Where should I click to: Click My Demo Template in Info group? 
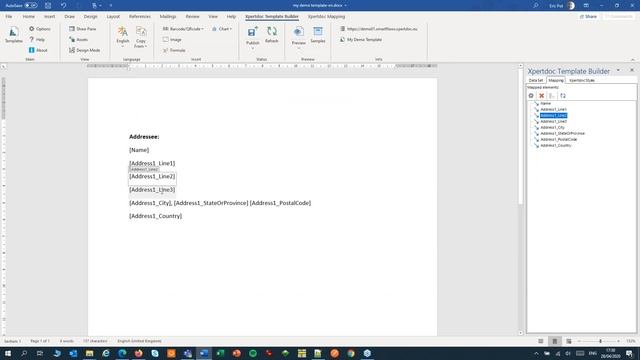click(x=361, y=40)
